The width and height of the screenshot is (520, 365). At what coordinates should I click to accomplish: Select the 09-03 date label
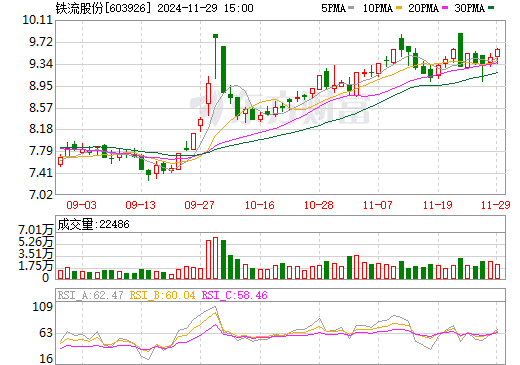[81, 205]
